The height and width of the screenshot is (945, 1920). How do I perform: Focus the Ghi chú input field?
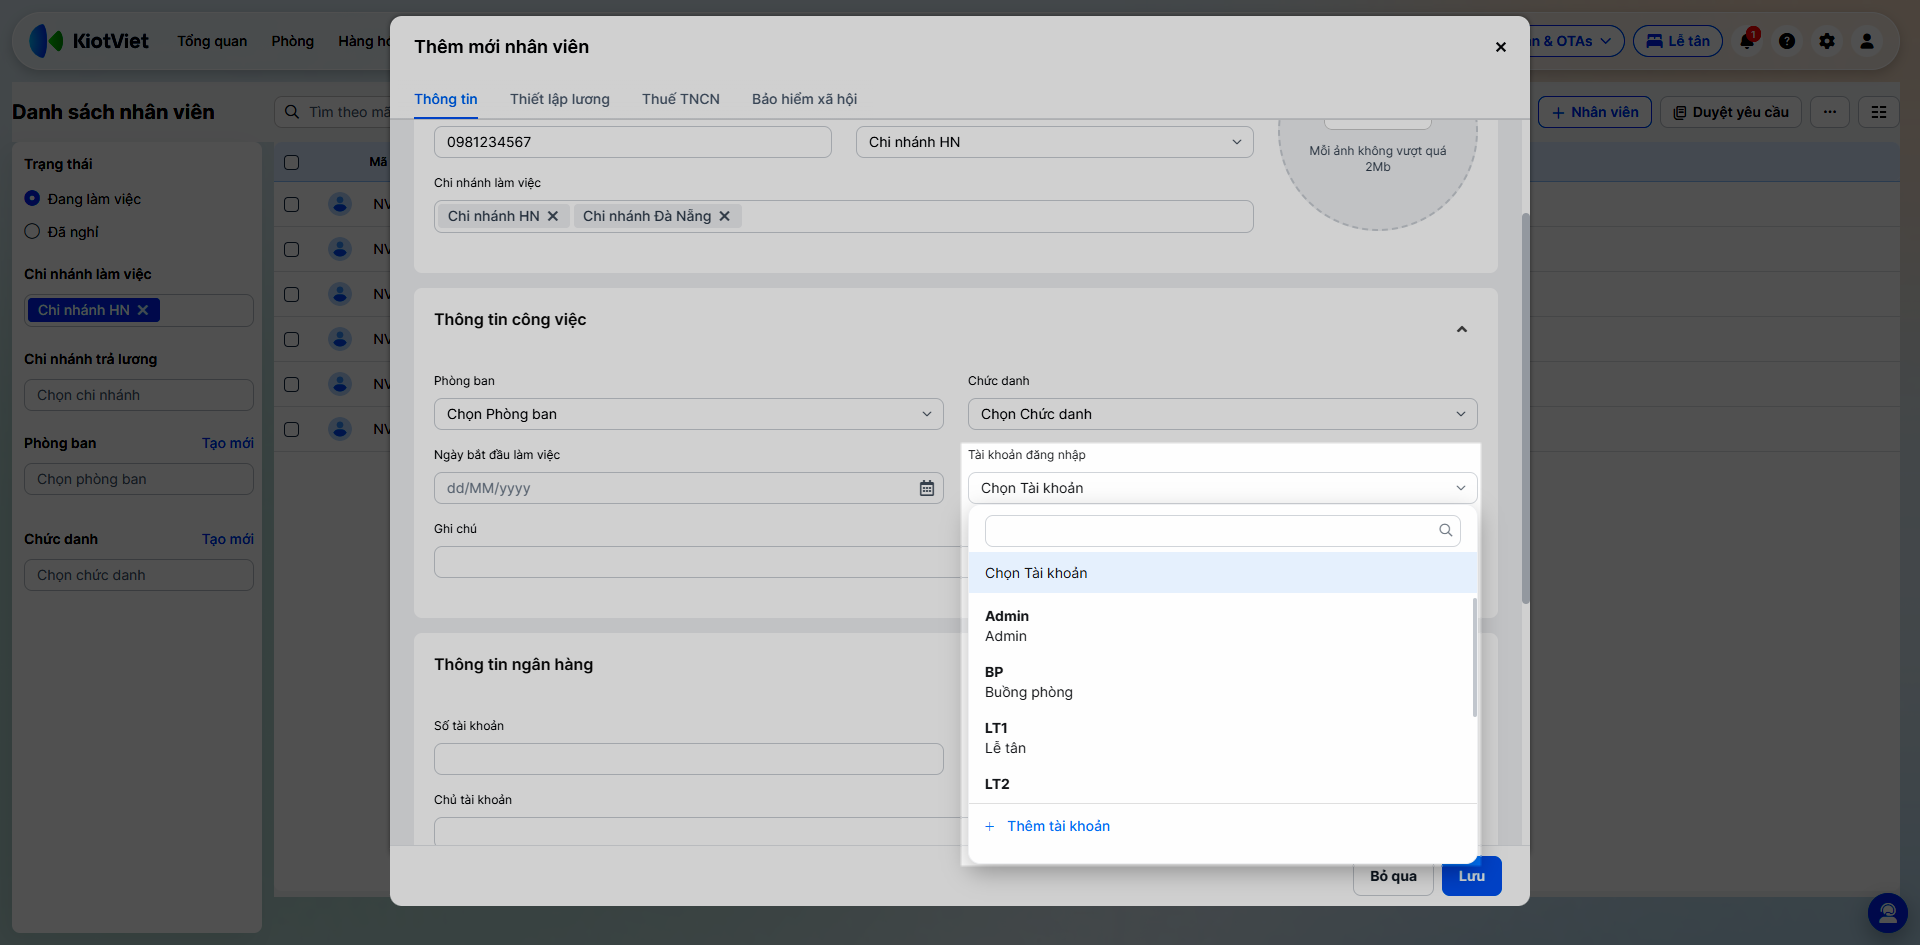pos(699,562)
